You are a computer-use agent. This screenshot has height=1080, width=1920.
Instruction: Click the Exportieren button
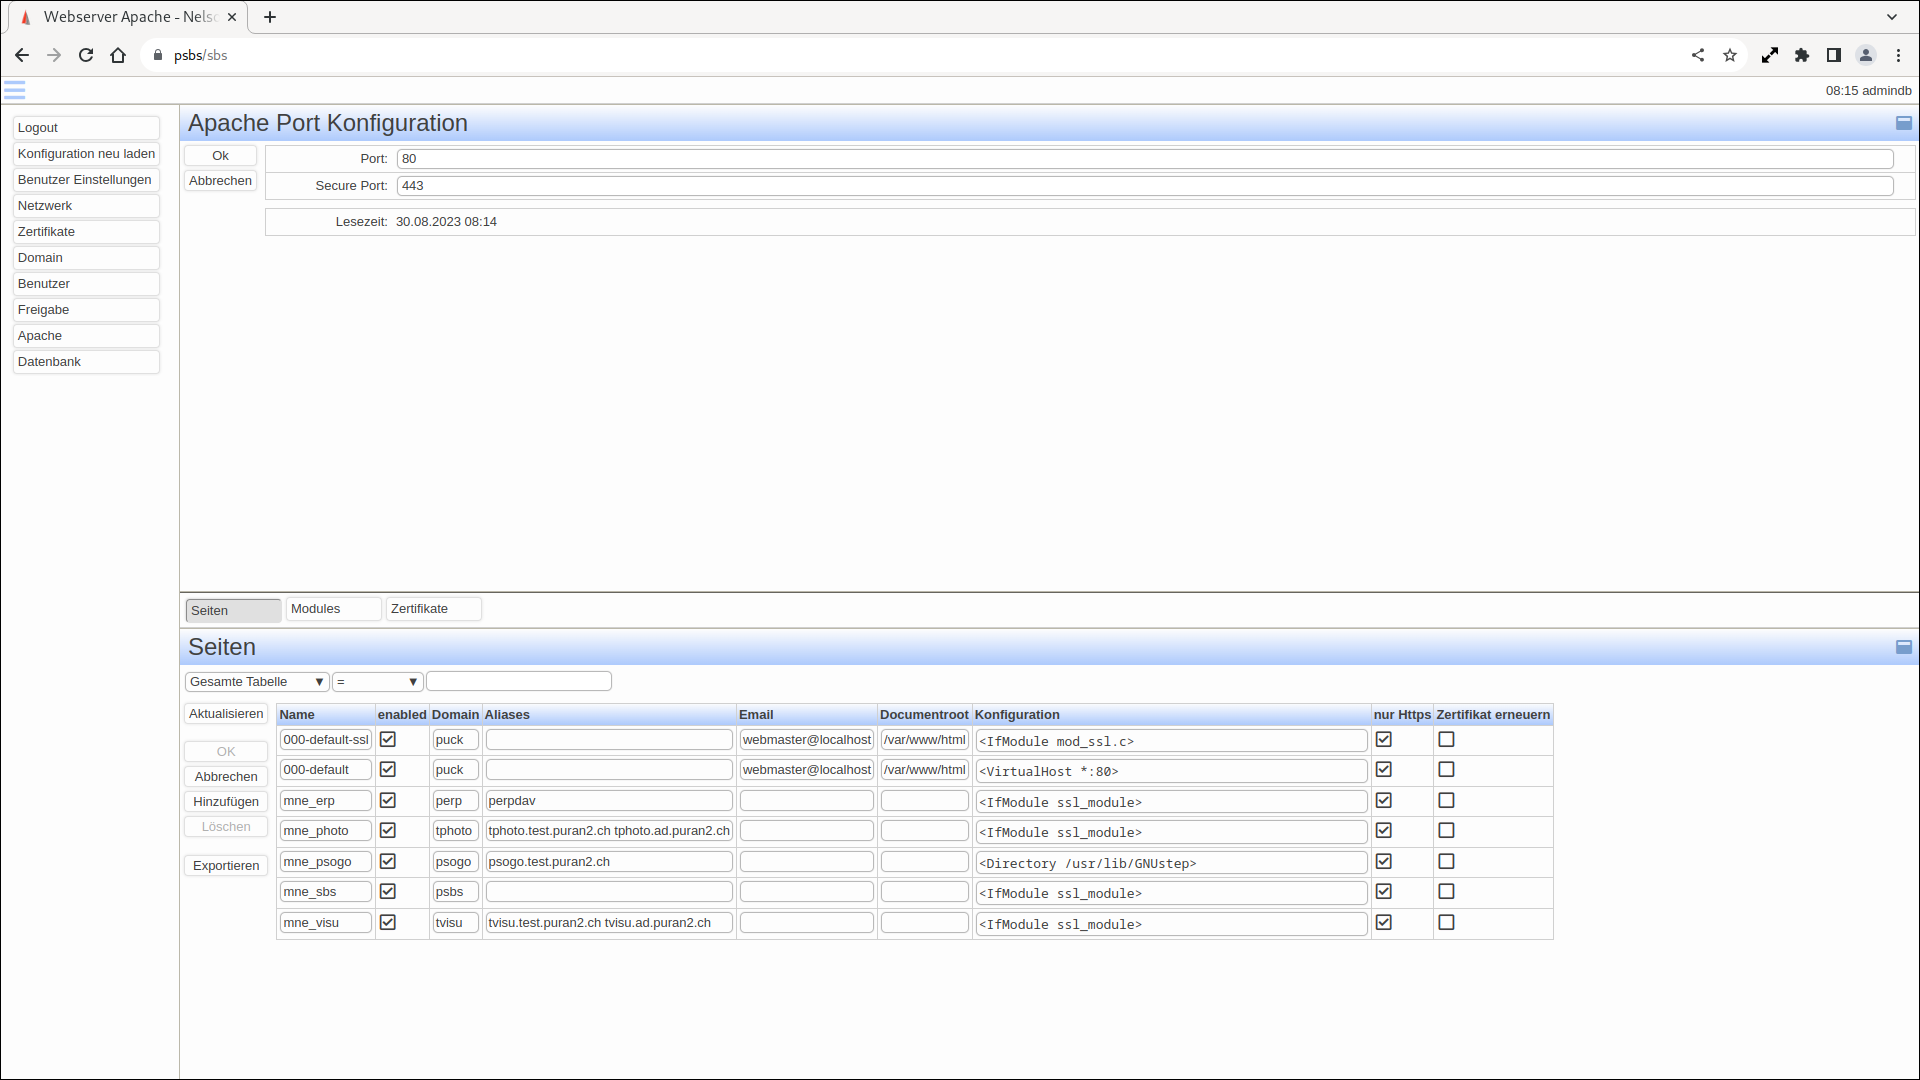tap(226, 866)
